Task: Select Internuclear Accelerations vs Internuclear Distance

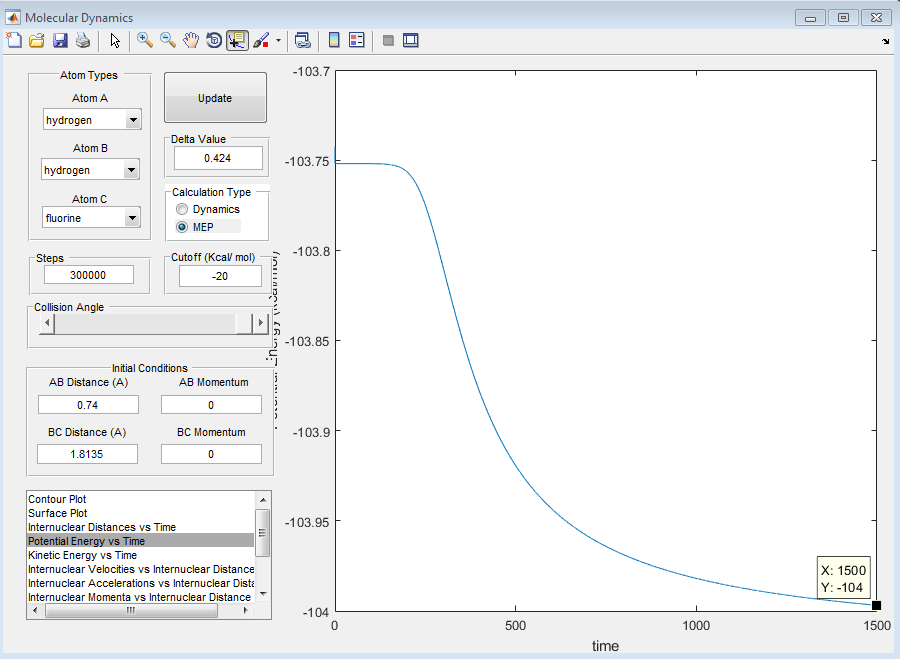Action: (141, 583)
